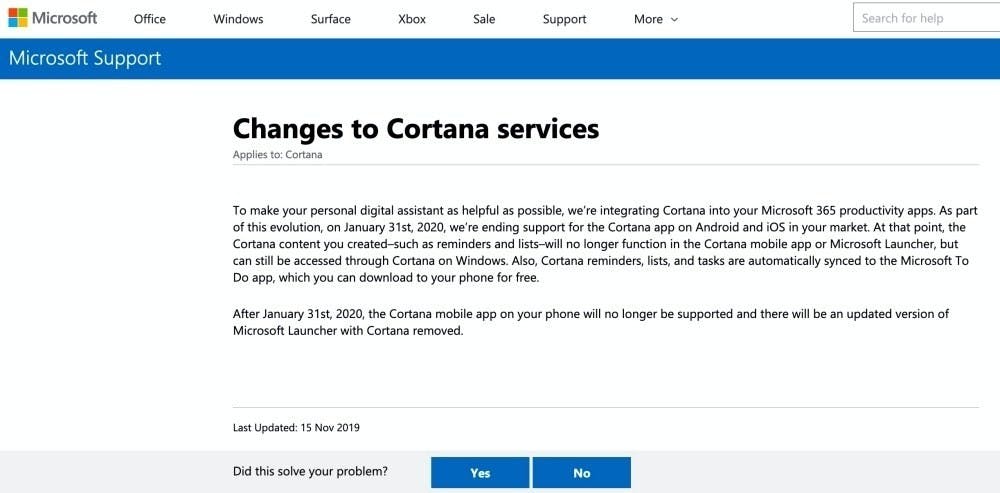Click the Applies to: Cortana label

pyautogui.click(x=277, y=155)
